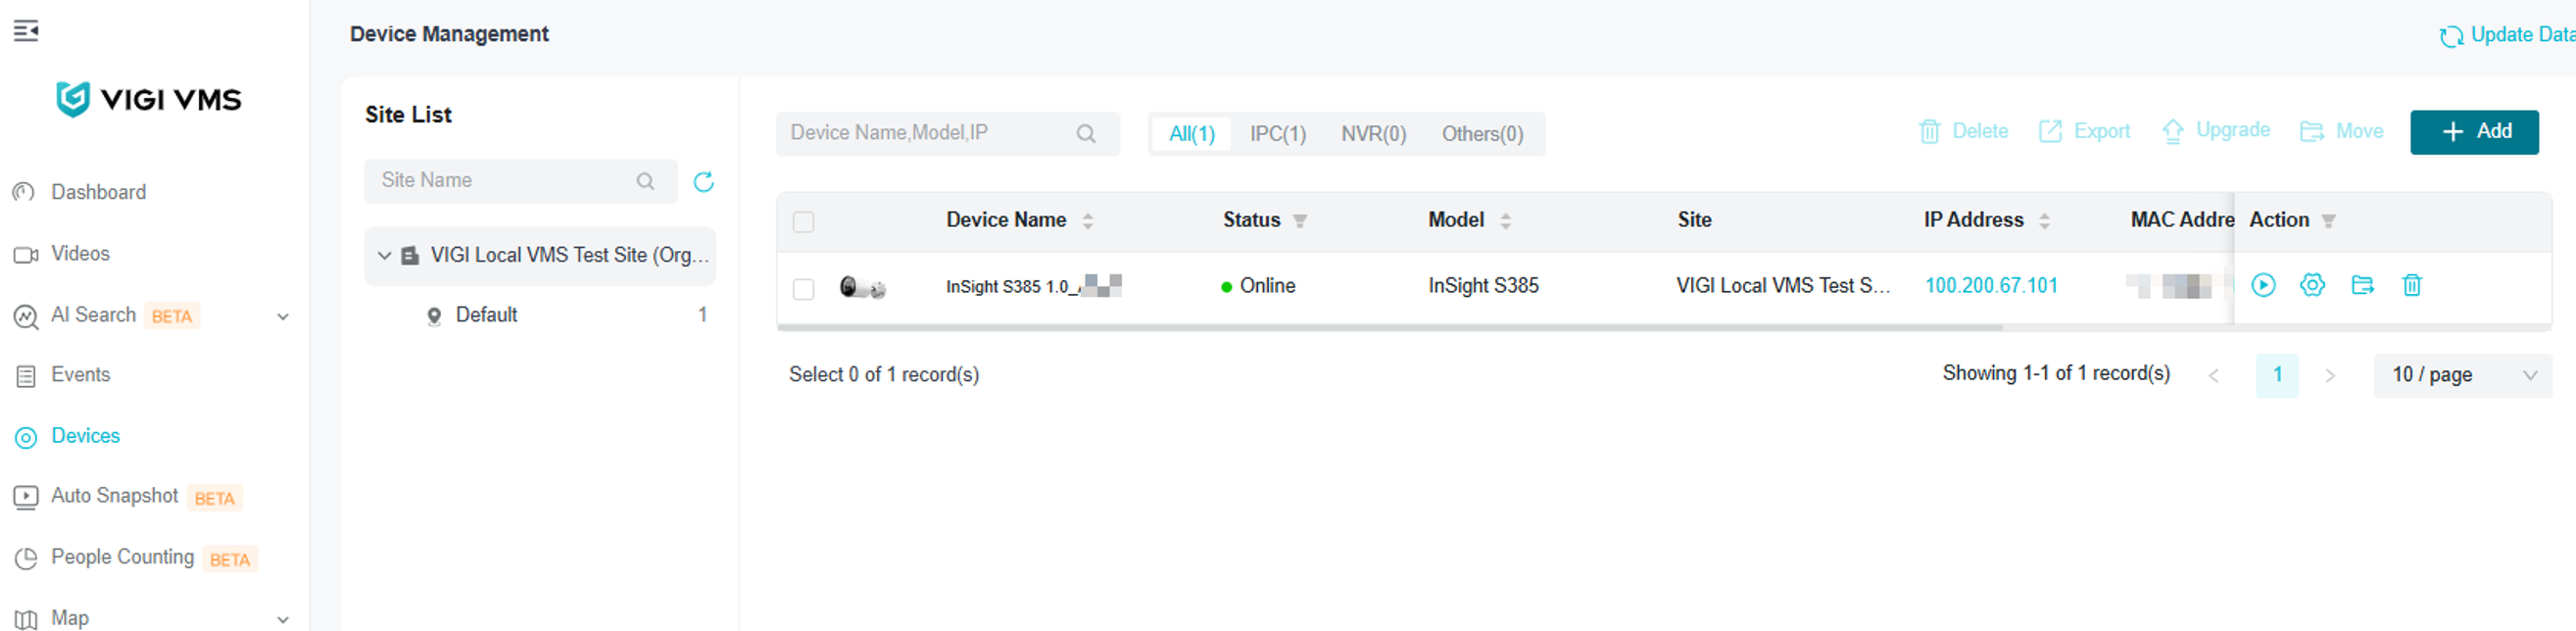Collapse the VIGI Local VMS Test Site node
2576x631 pixels.
coord(384,256)
